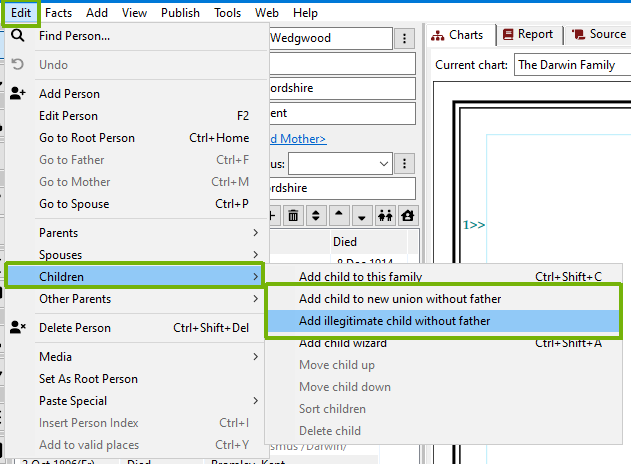Choose Add illegitimate child without father

click(x=394, y=321)
